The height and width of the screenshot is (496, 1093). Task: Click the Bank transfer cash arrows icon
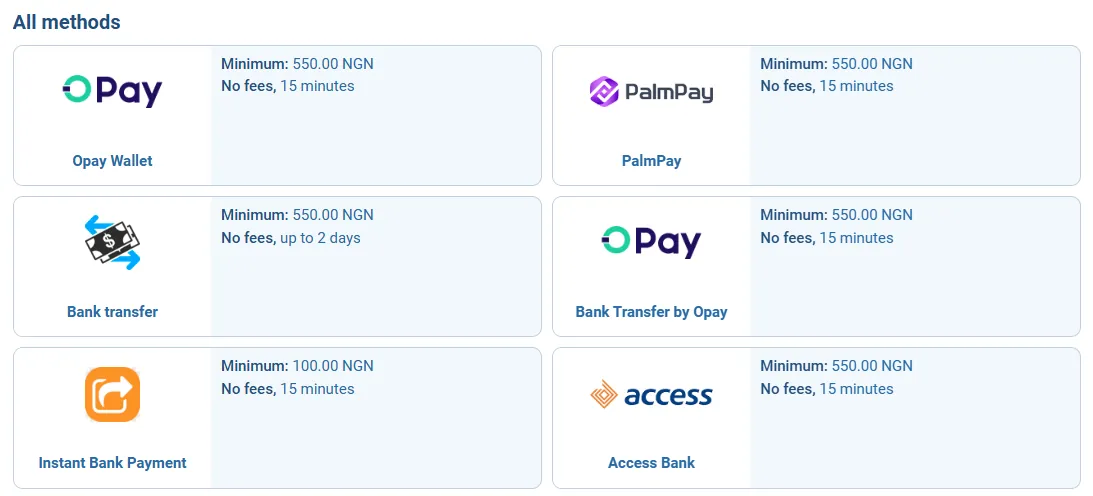pyautogui.click(x=112, y=242)
